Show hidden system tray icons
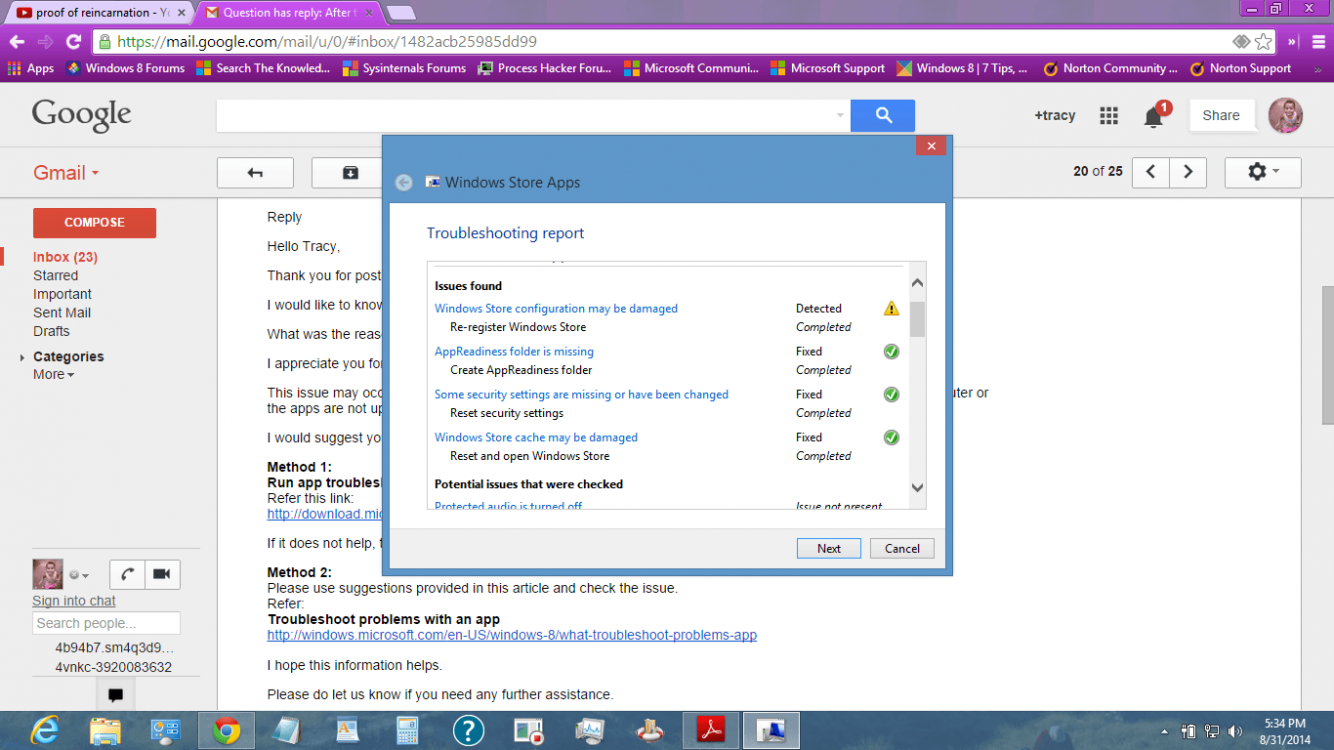The width and height of the screenshot is (1334, 750). point(1166,731)
